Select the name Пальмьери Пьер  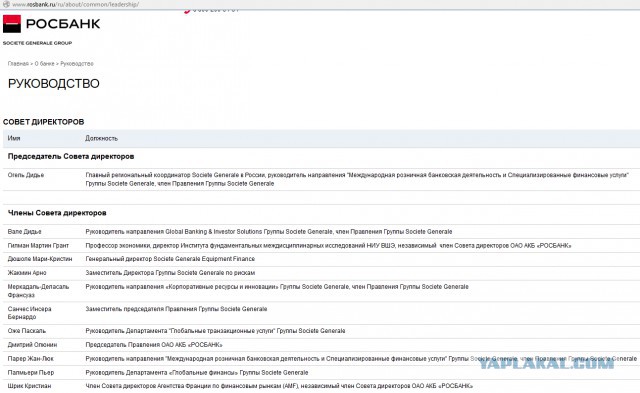pyautogui.click(x=31, y=372)
